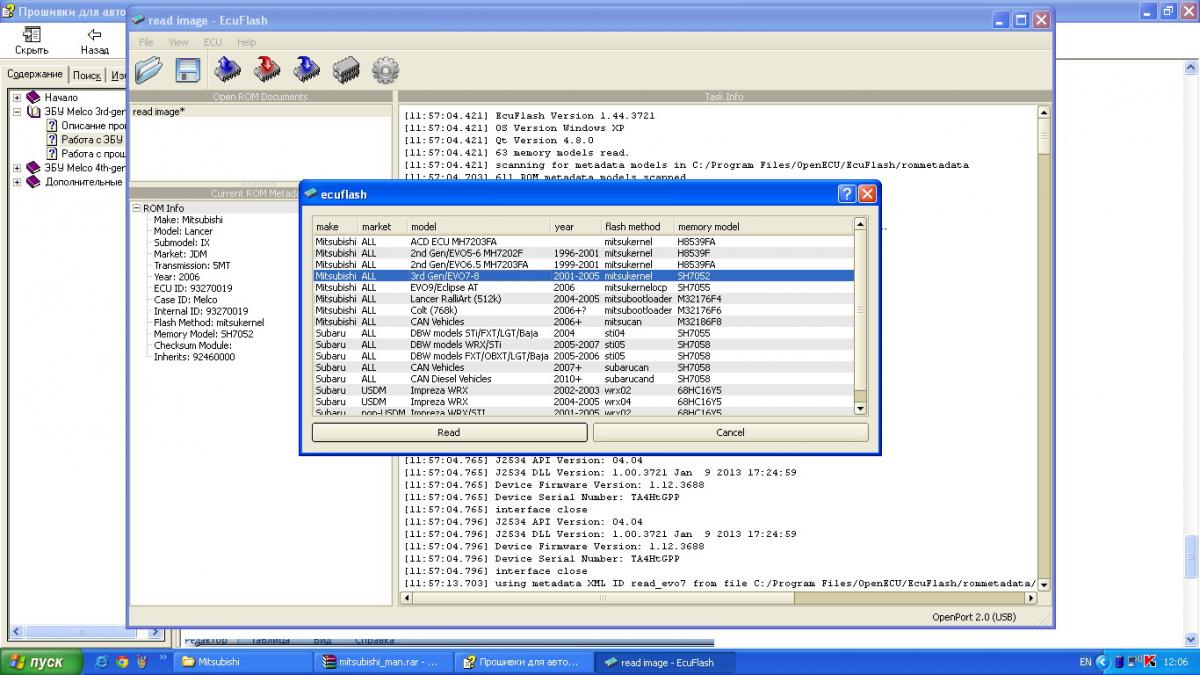Collapse the ЭБУ Melco 3rd-gen tree node
The height and width of the screenshot is (675, 1200).
(x=17, y=112)
